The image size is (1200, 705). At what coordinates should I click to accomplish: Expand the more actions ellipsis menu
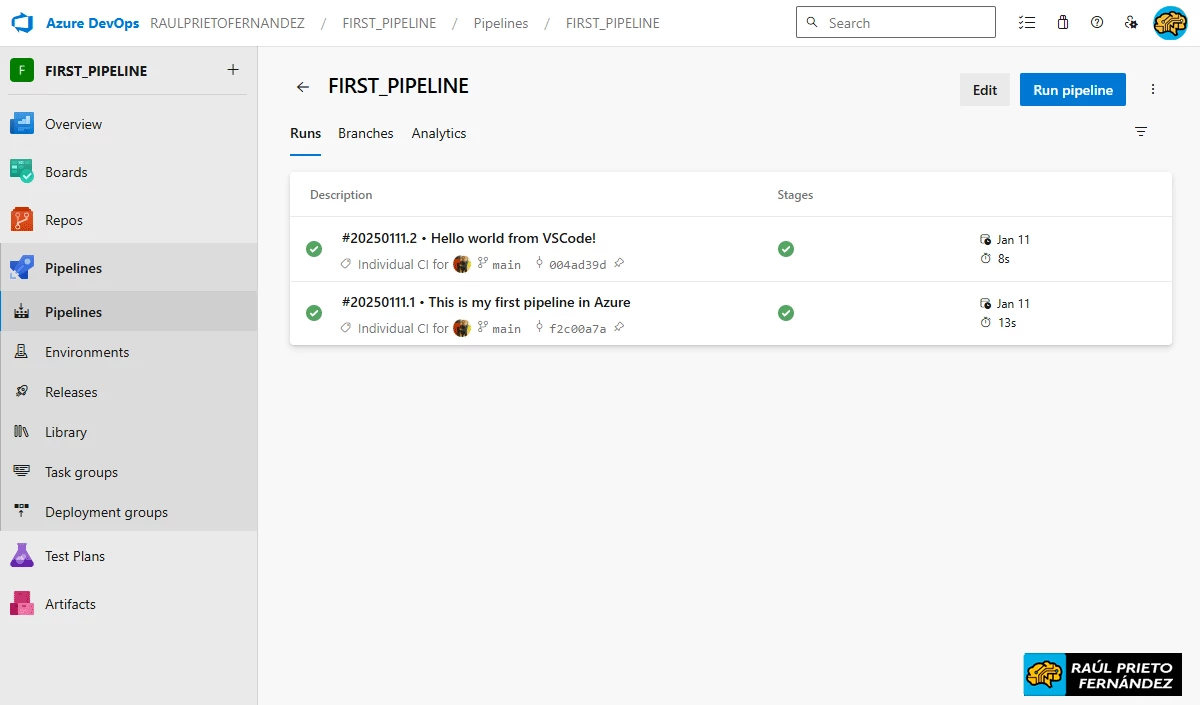pyautogui.click(x=1152, y=89)
